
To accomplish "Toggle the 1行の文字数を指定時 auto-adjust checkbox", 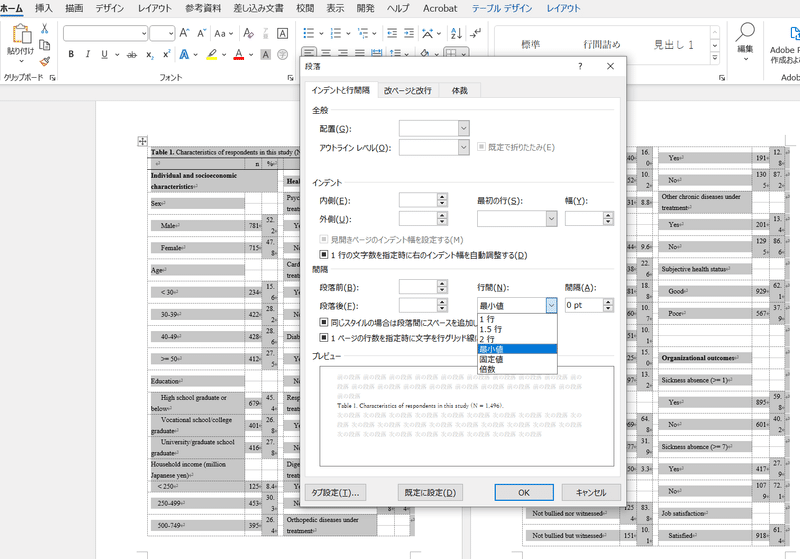I will 323,255.
